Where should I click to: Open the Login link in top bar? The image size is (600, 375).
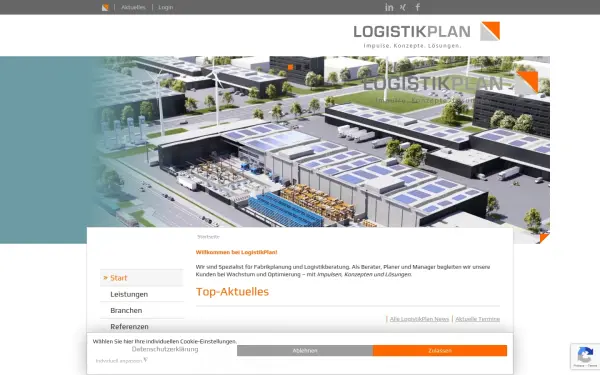[x=166, y=7]
